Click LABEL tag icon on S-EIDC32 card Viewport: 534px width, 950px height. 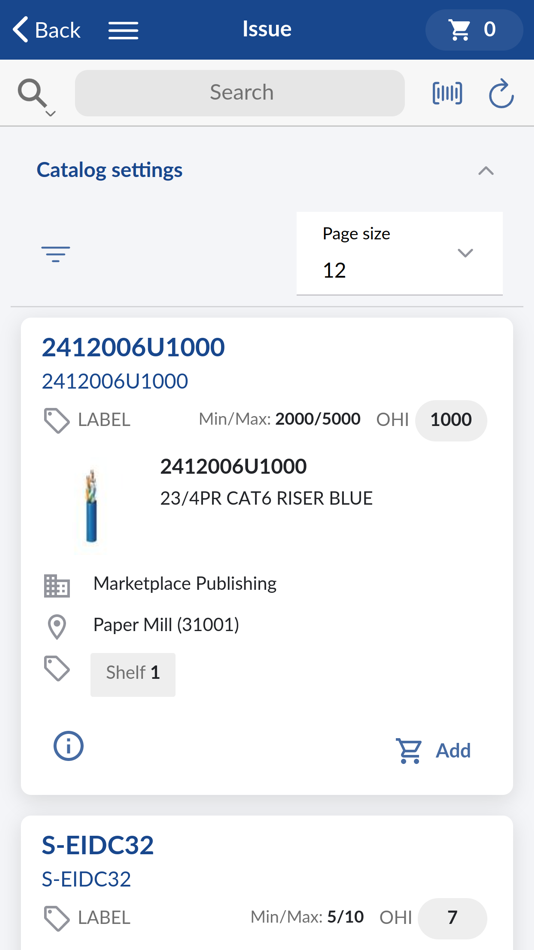point(57,918)
